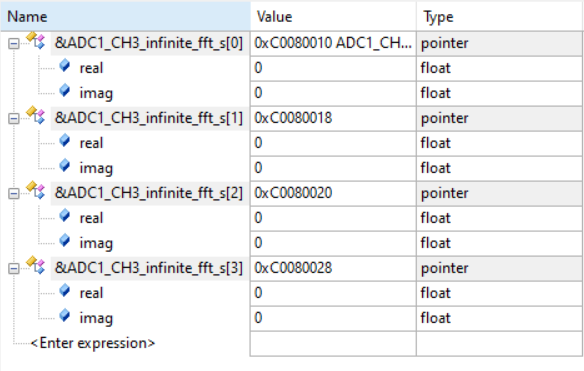Click pointer icon of ADC1_CH3_infinite_fft_s[0]
The width and height of the screenshot is (584, 371).
coord(35,41)
